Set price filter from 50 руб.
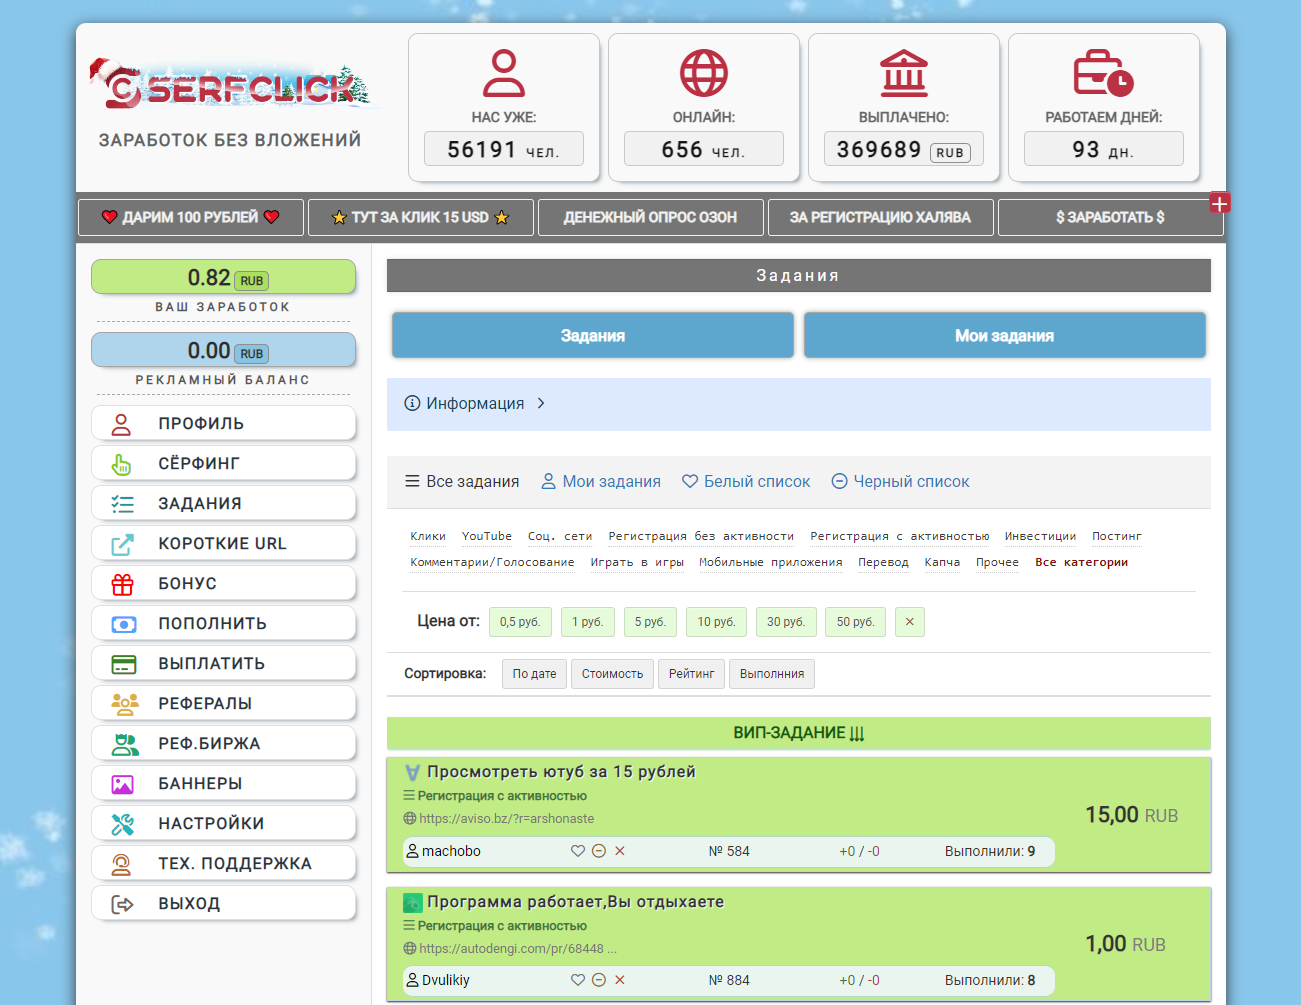Image resolution: width=1301 pixels, height=1005 pixels. [855, 622]
